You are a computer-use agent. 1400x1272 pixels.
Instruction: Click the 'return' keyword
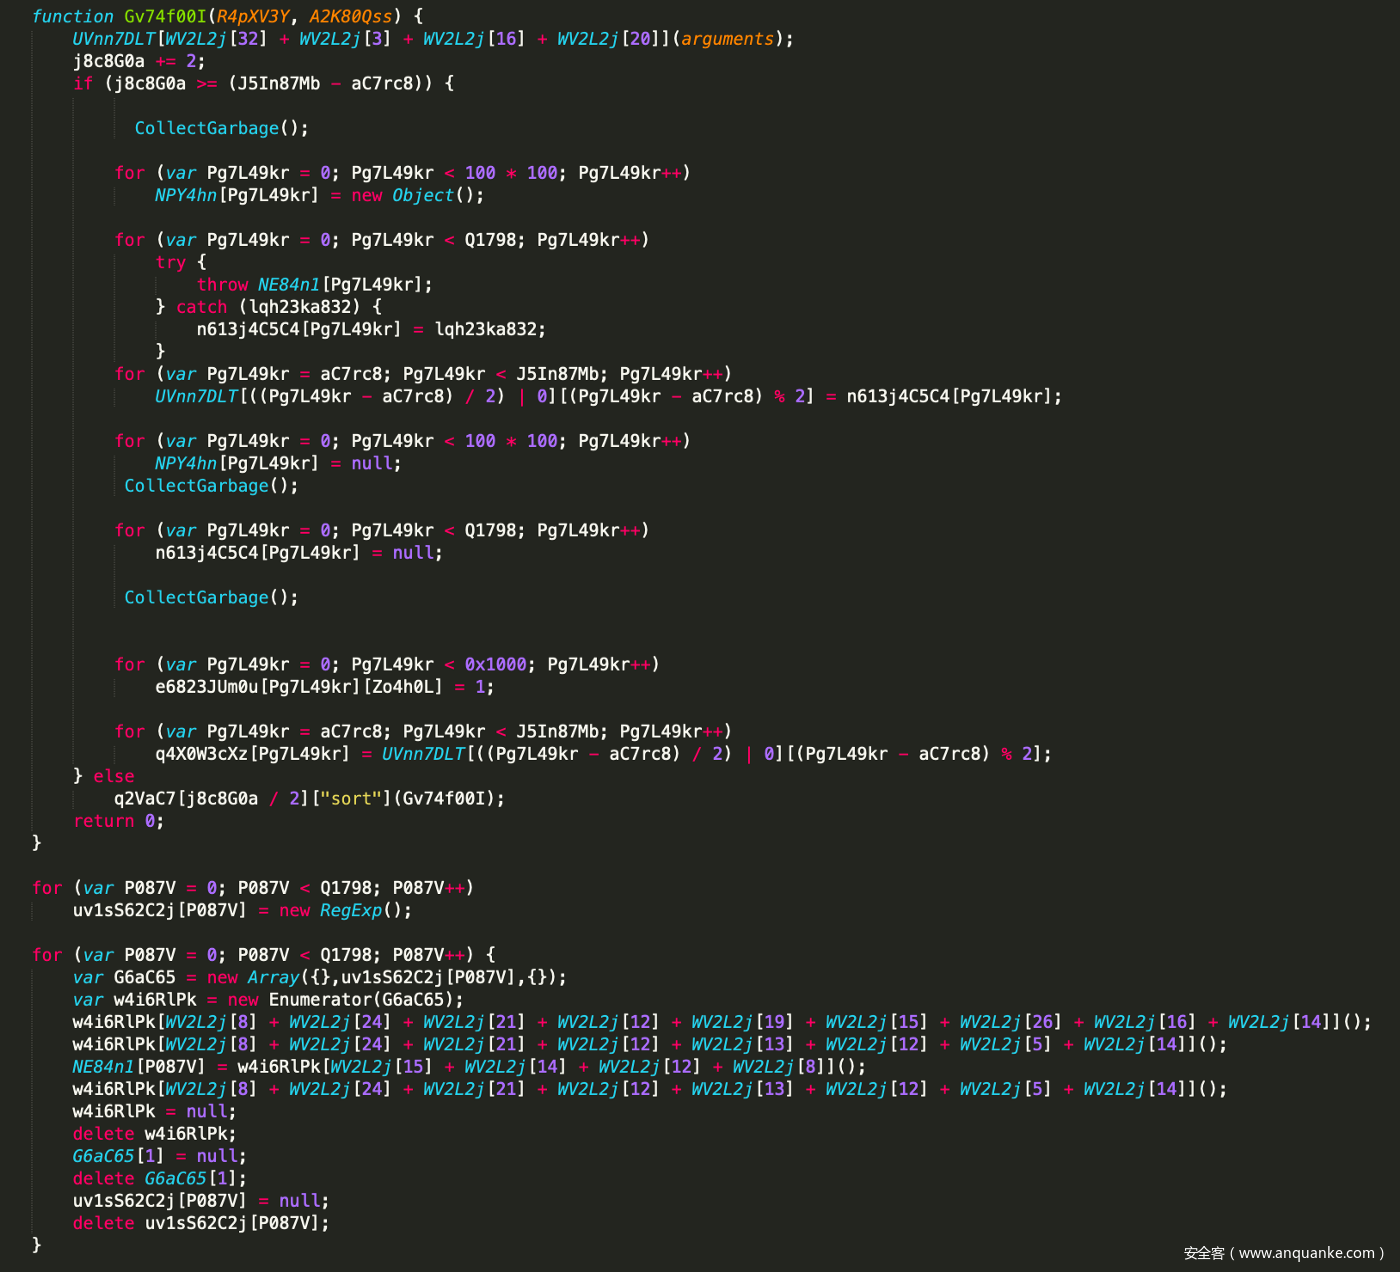[x=103, y=821]
